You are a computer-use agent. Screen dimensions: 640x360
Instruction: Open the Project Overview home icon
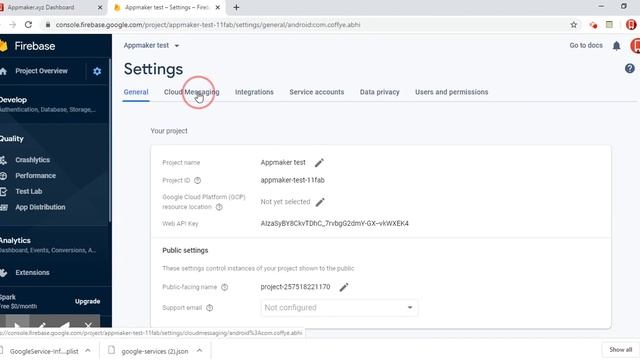tap(3, 71)
